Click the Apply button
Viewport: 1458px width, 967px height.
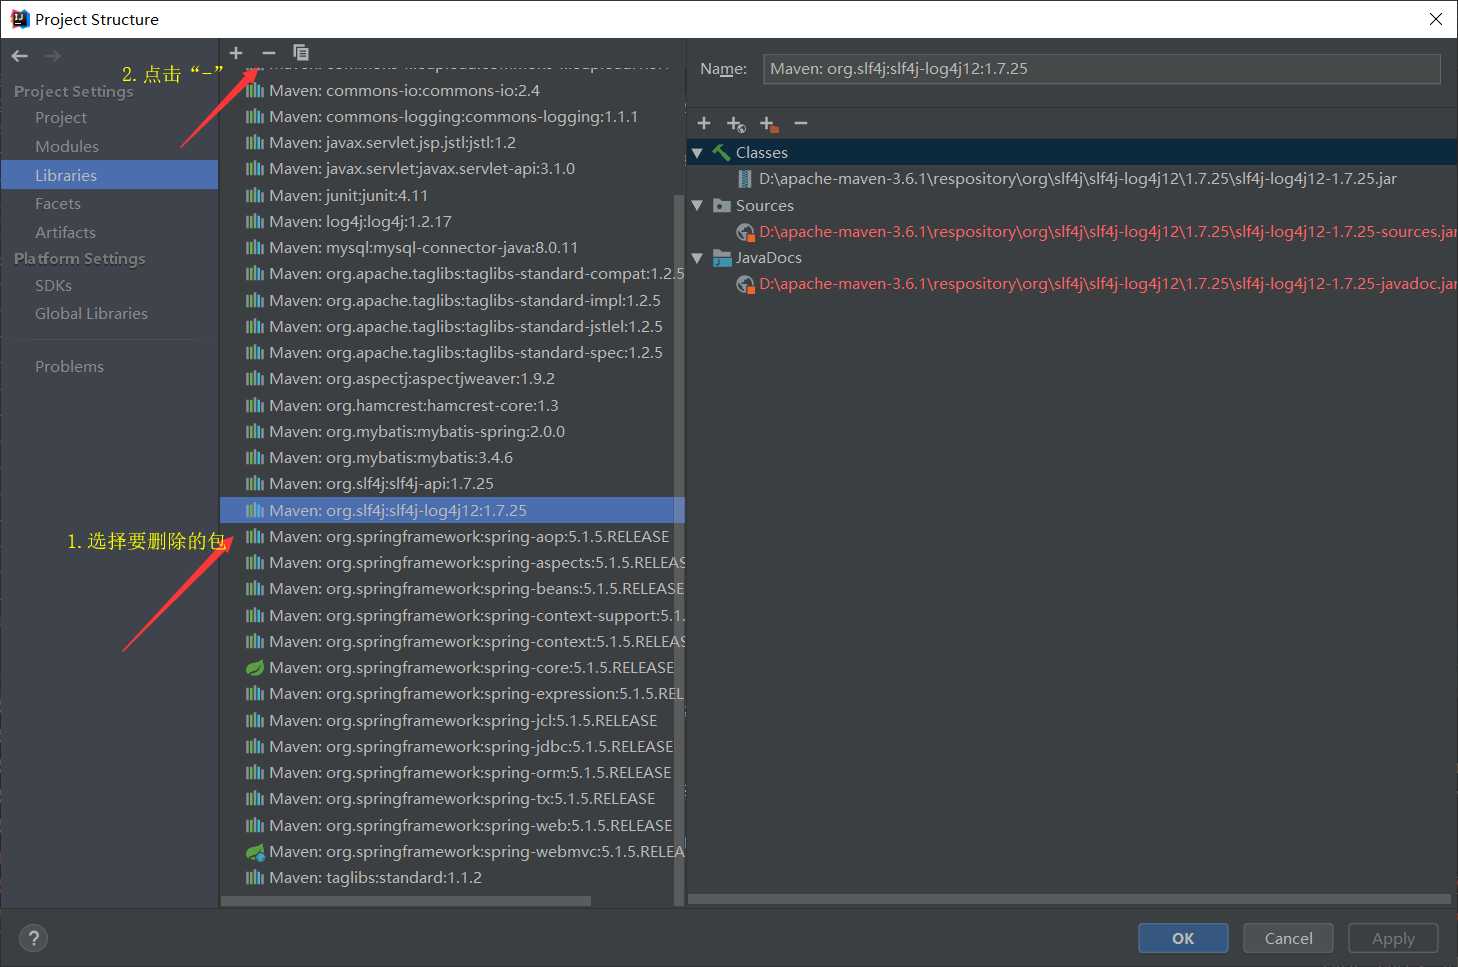(x=1393, y=938)
